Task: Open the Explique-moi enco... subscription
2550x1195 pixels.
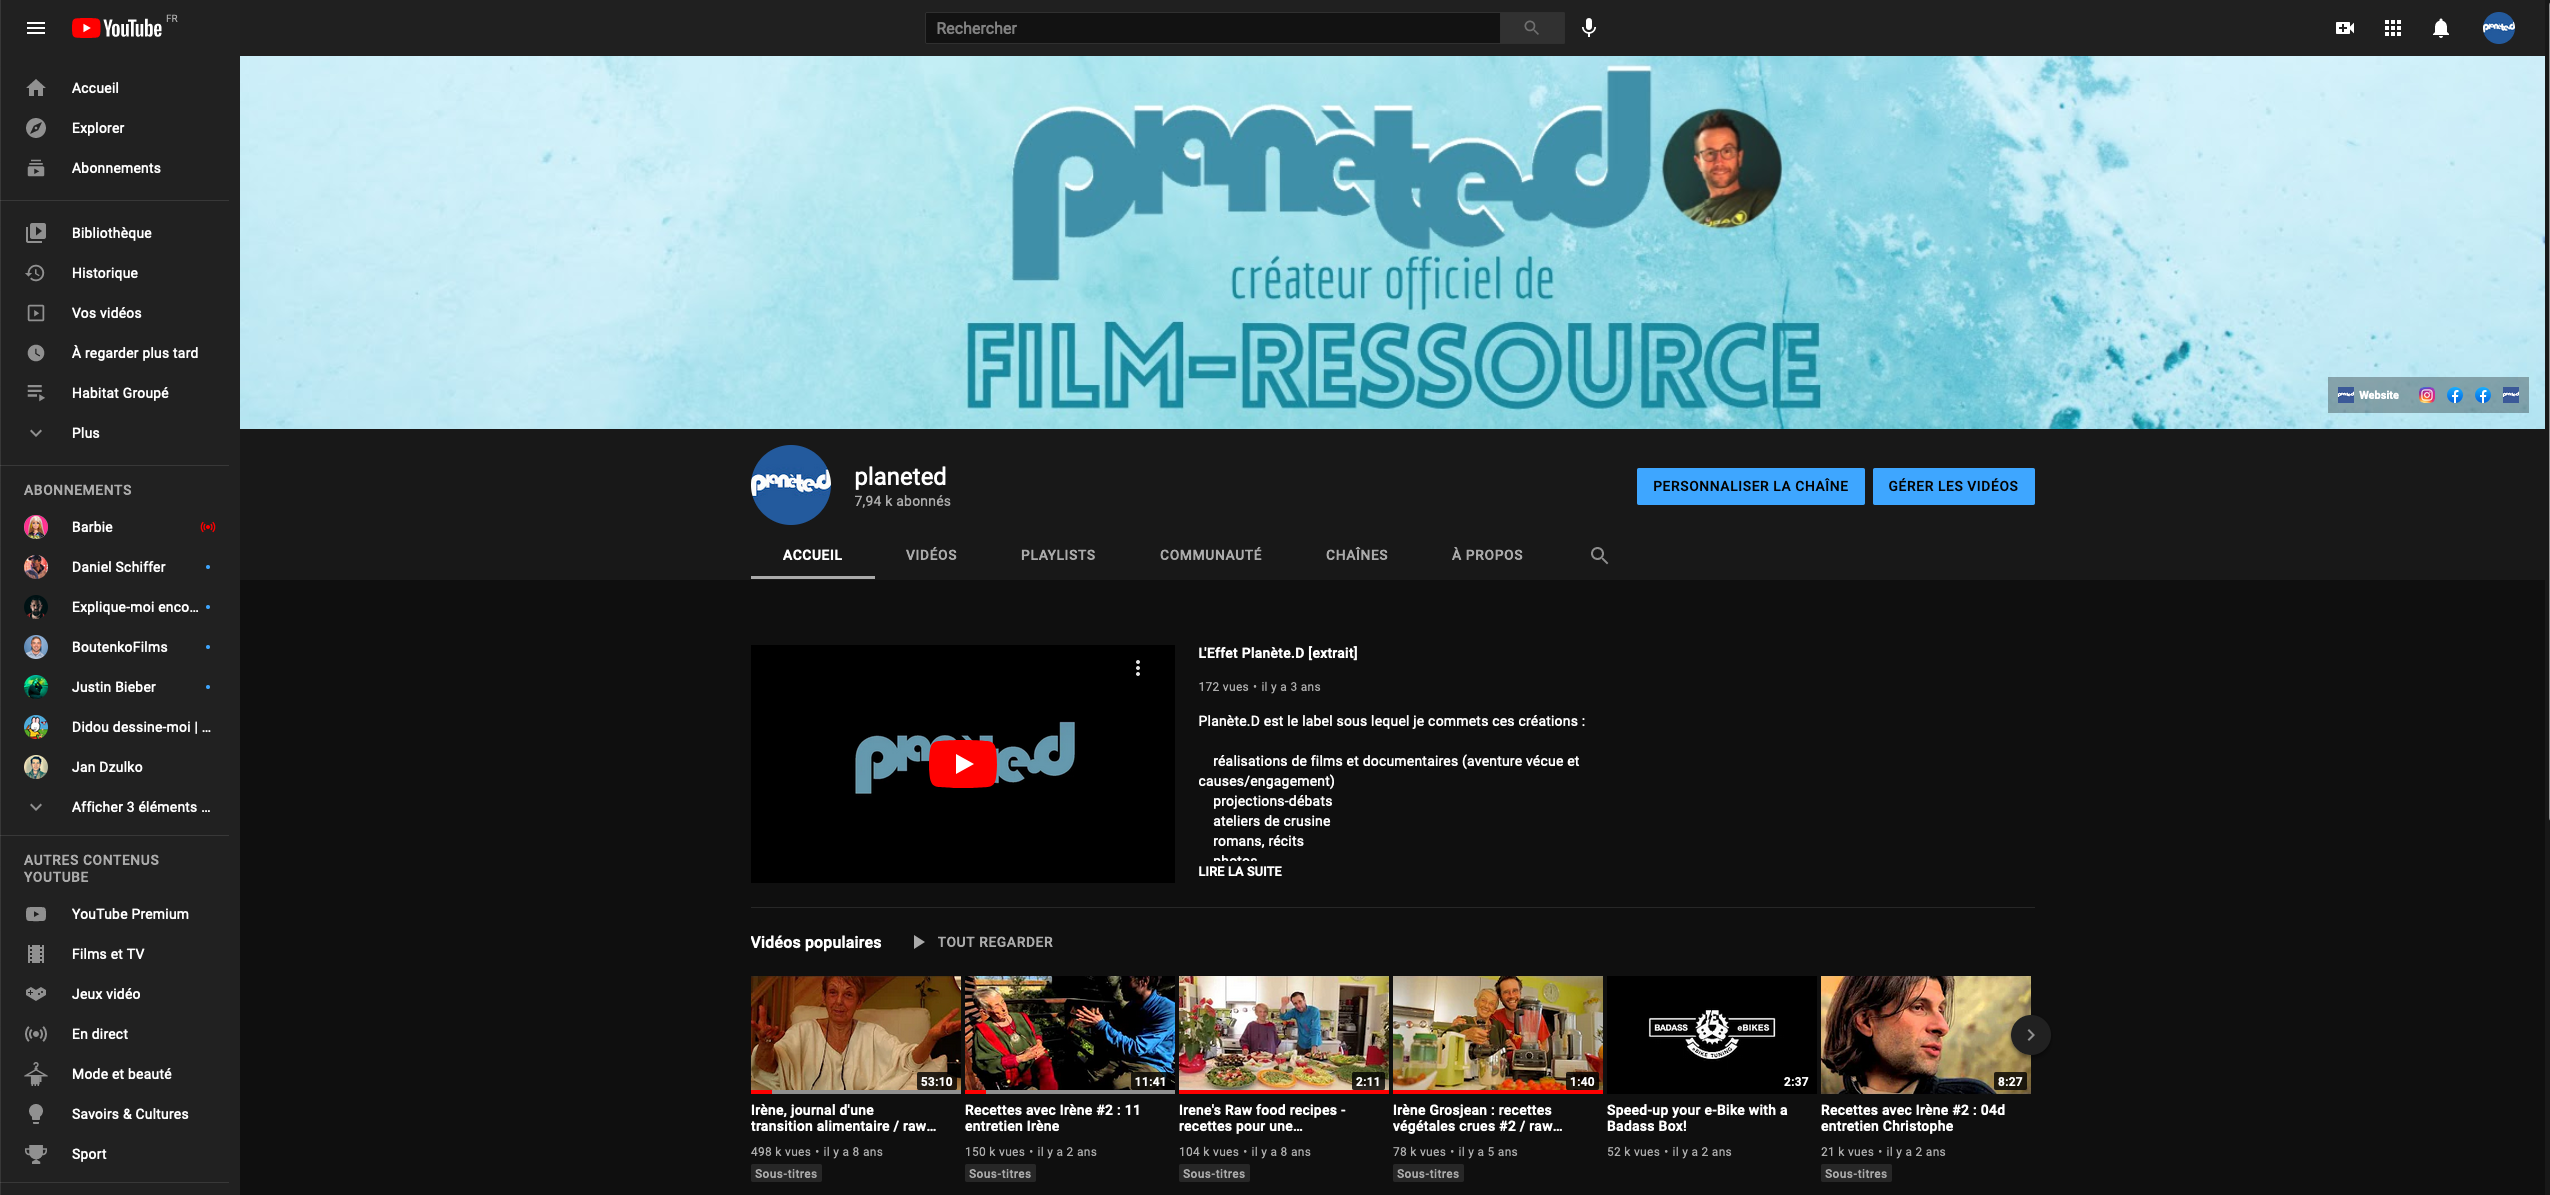Action: 120,607
